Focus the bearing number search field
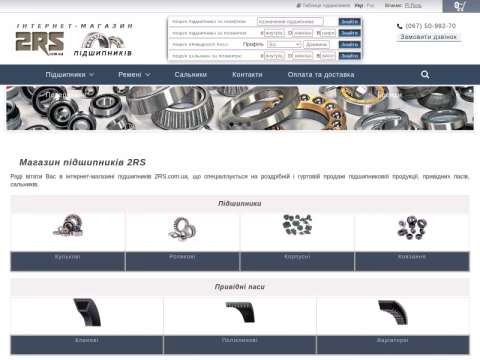Screen dimensions: 480x360 click(290, 22)
